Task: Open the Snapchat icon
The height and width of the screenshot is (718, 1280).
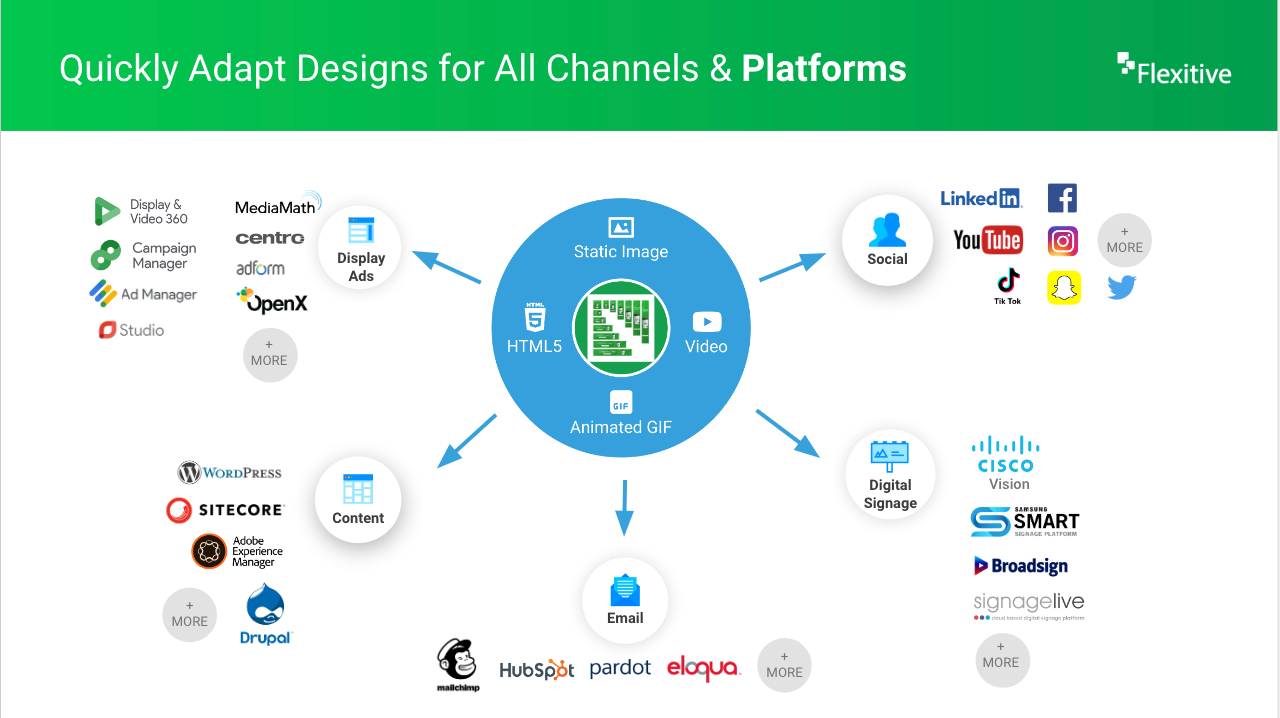Action: click(1064, 287)
